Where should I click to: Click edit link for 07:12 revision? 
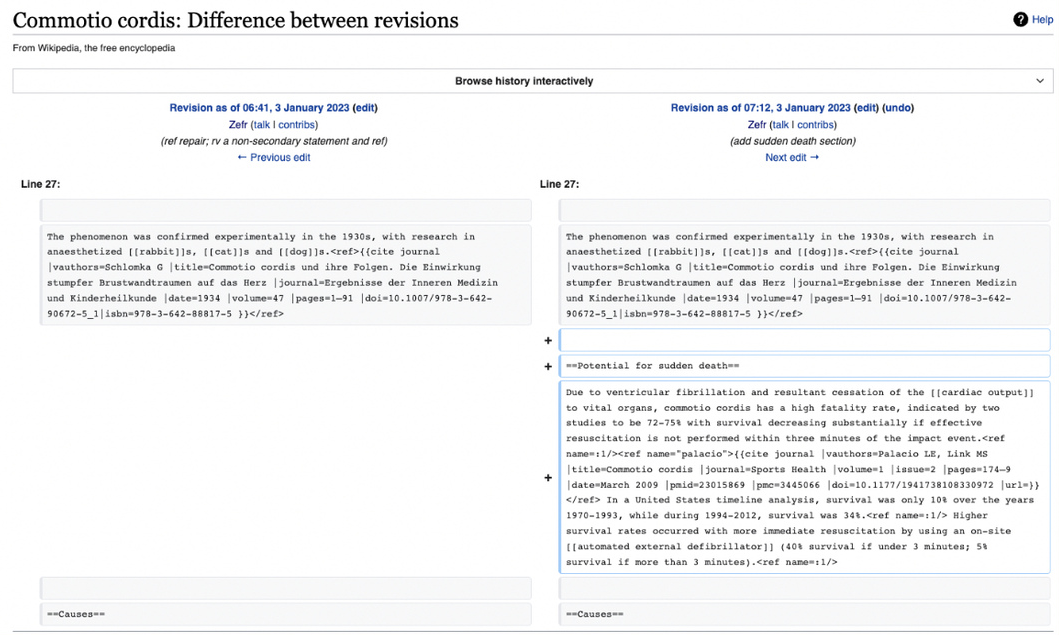pos(866,107)
